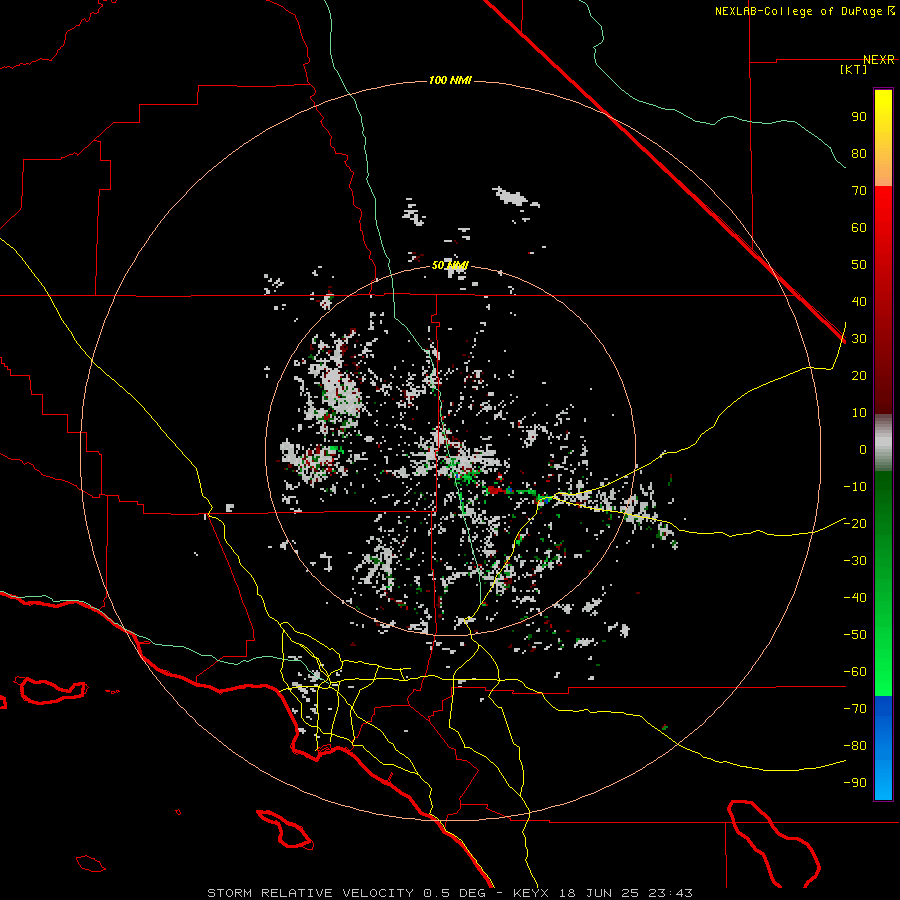Click the NEXR label above the color scale
This screenshot has width=900, height=900.
879,60
